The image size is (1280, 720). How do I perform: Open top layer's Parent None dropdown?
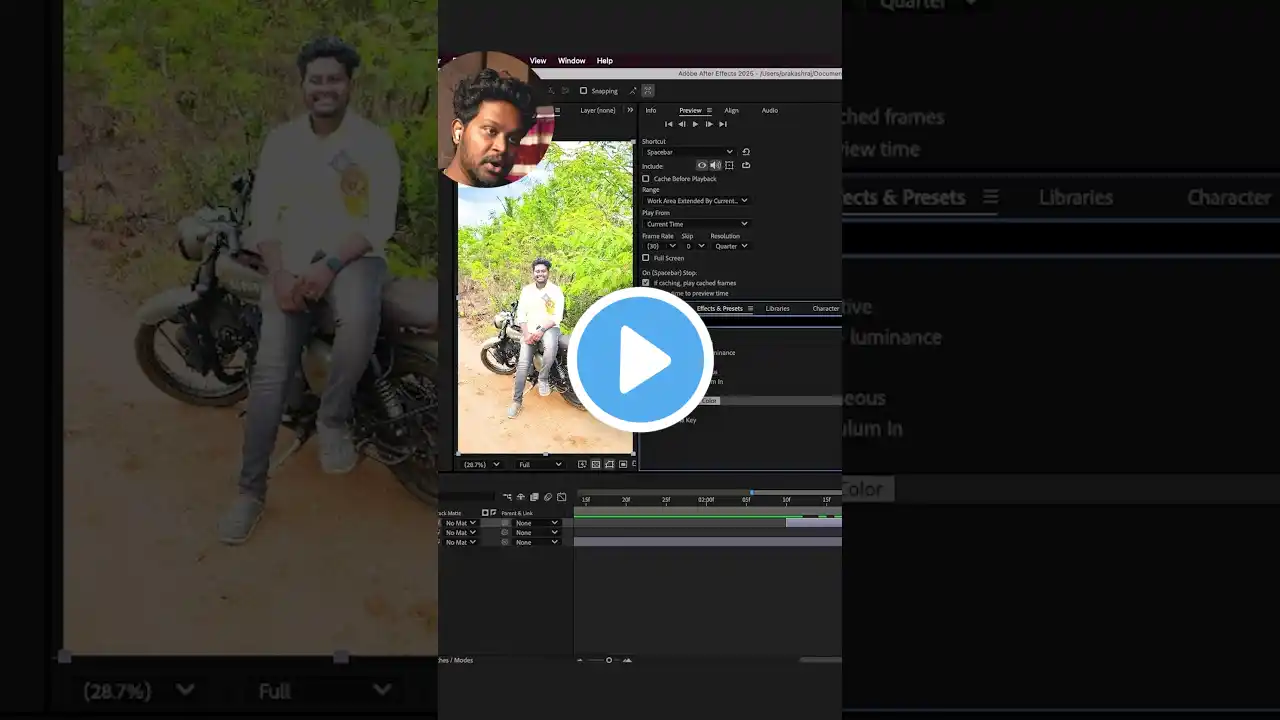[x=537, y=523]
